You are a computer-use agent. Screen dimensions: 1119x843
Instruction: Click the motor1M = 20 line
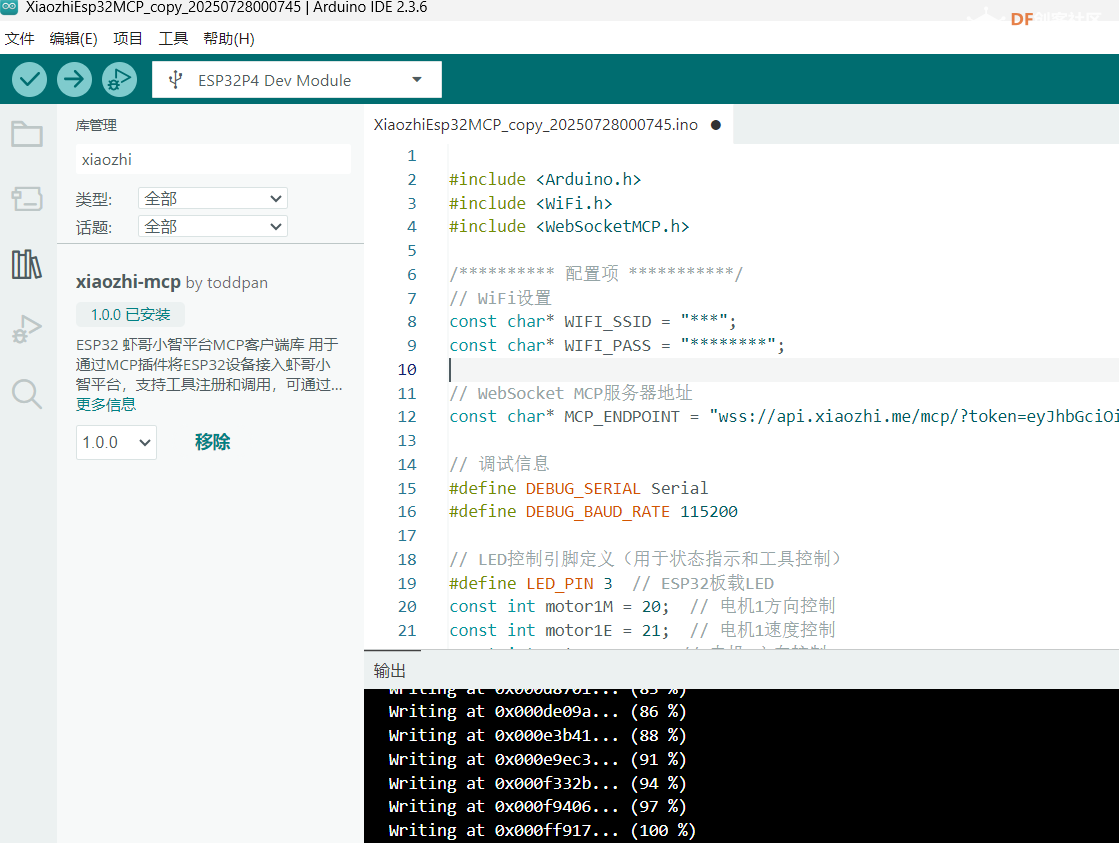point(642,607)
